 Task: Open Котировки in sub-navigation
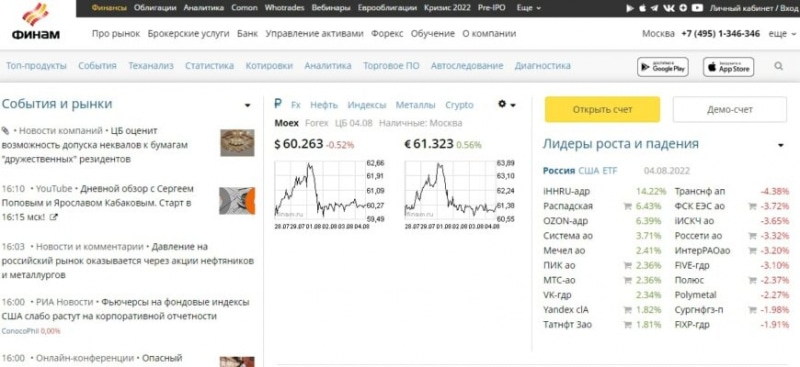click(x=269, y=66)
